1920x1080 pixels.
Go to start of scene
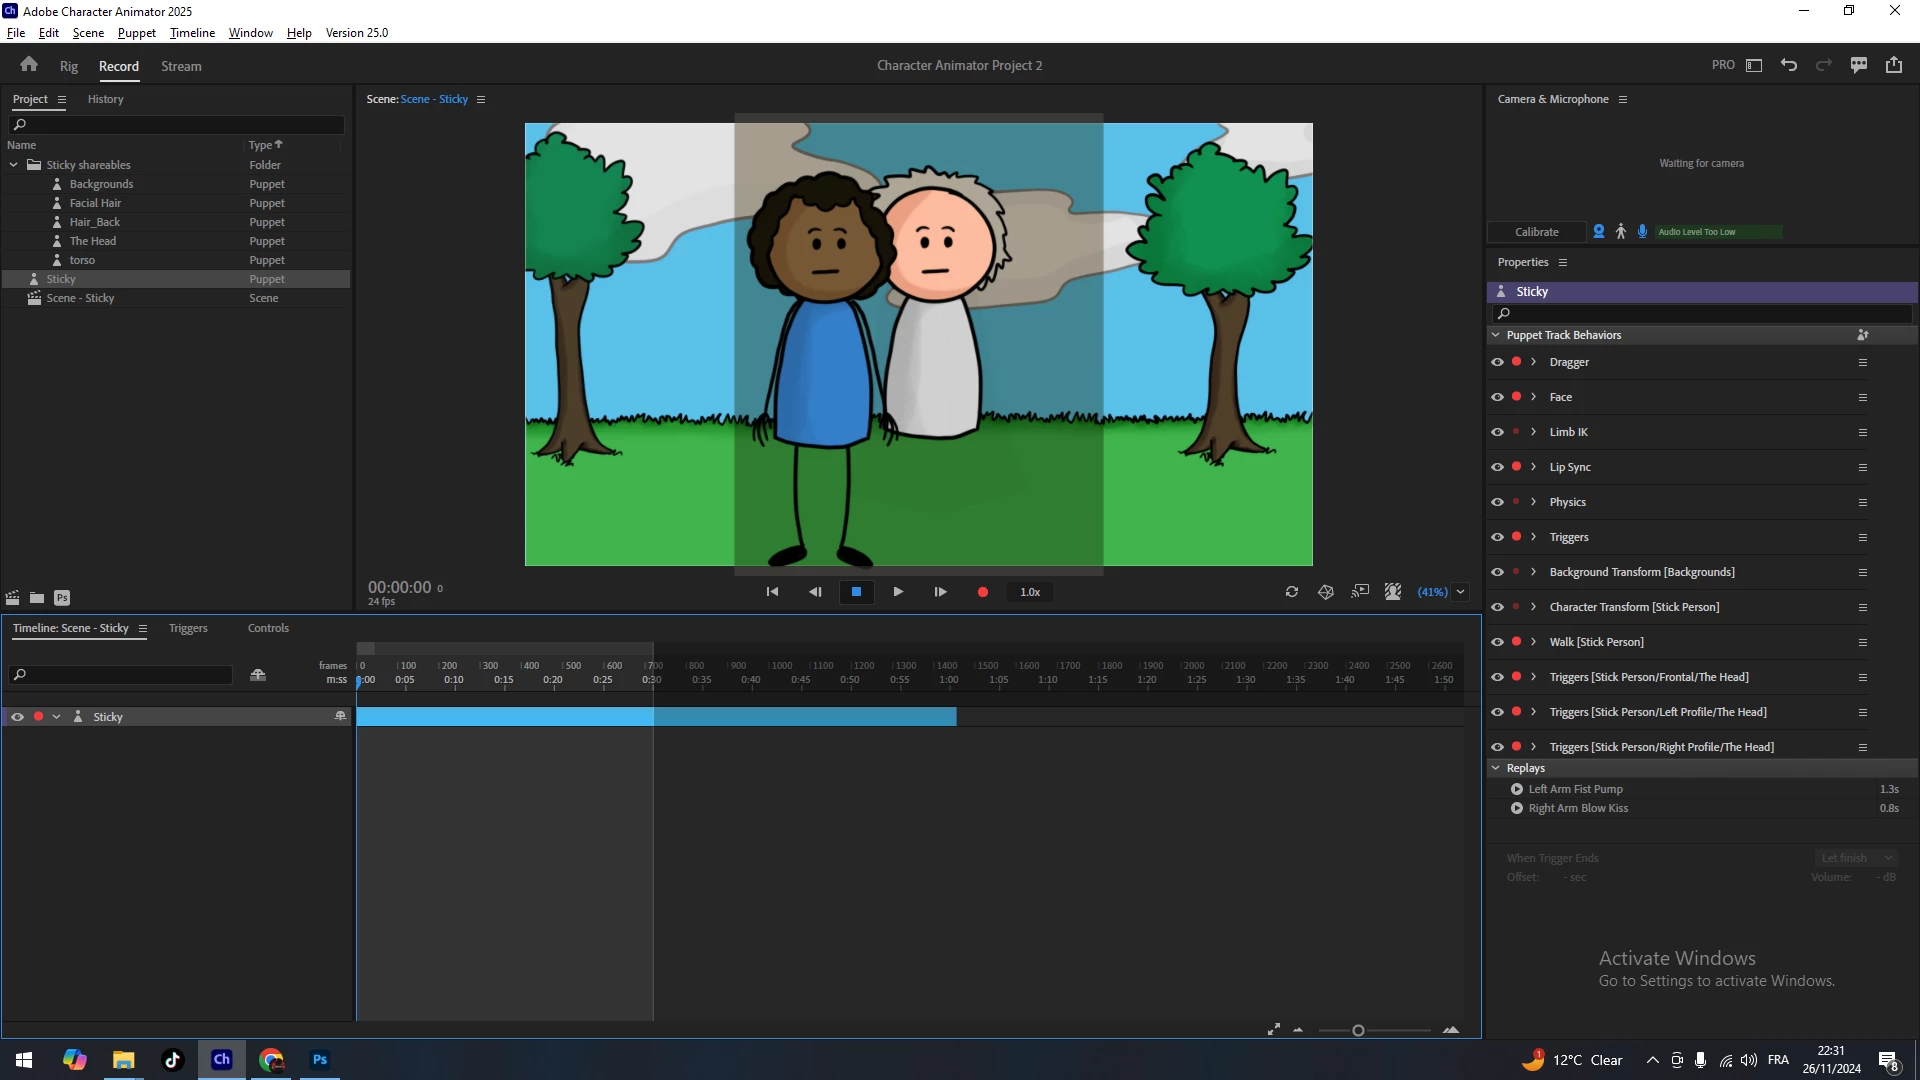pyautogui.click(x=772, y=592)
